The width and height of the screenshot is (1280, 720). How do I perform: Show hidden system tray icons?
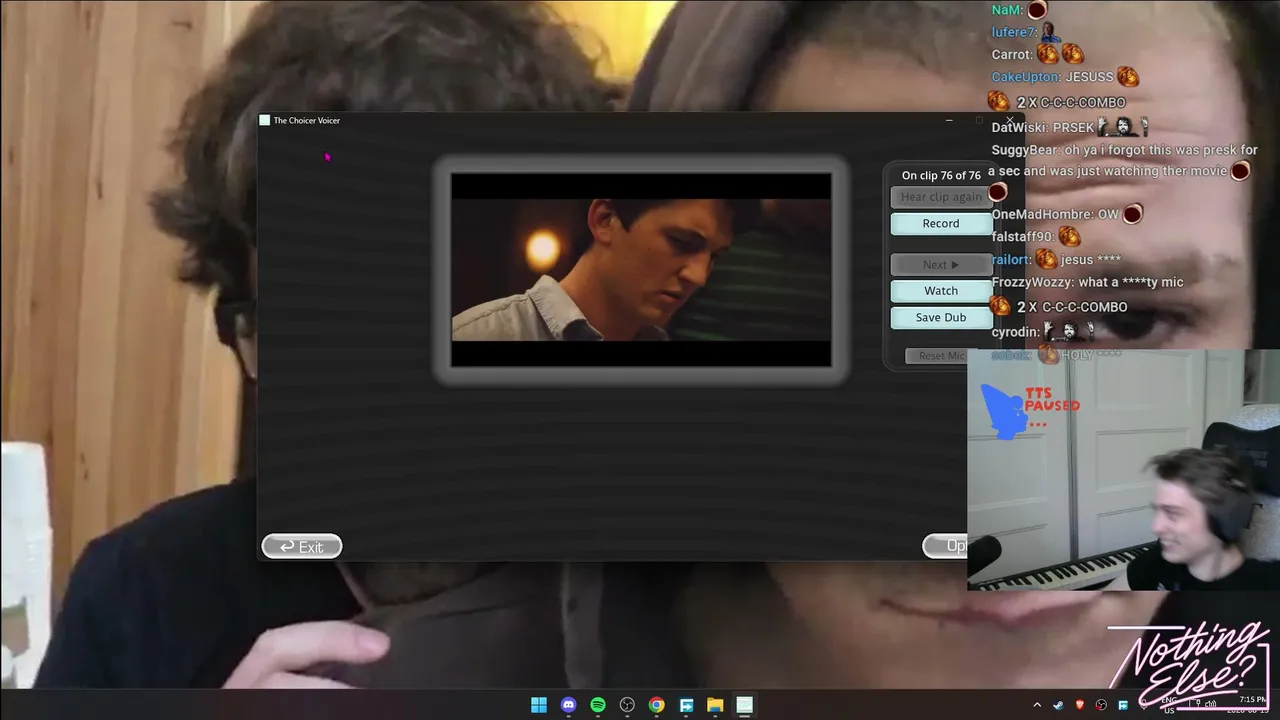pos(1037,705)
